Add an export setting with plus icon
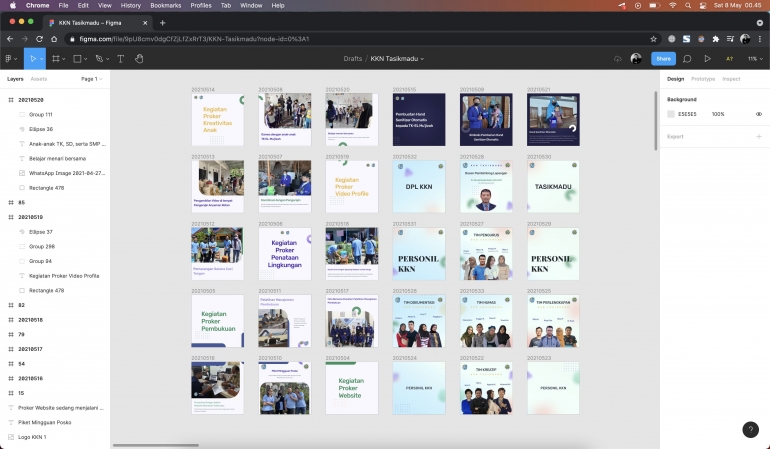 pyautogui.click(x=759, y=137)
